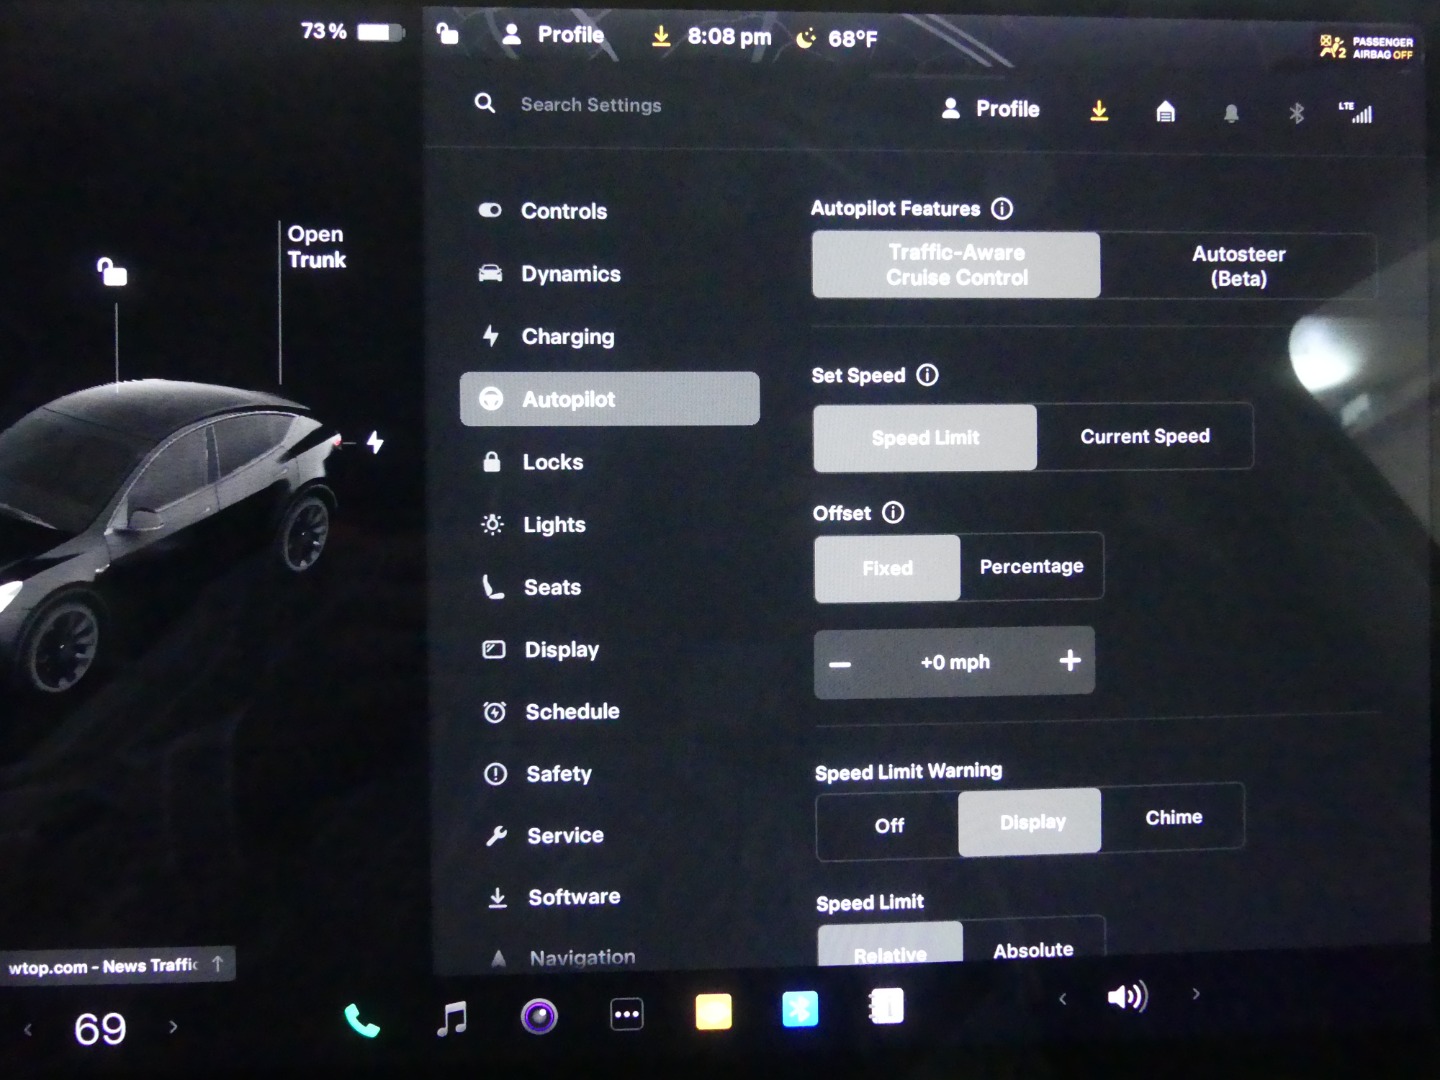Open Profile in settings header

[x=991, y=109]
